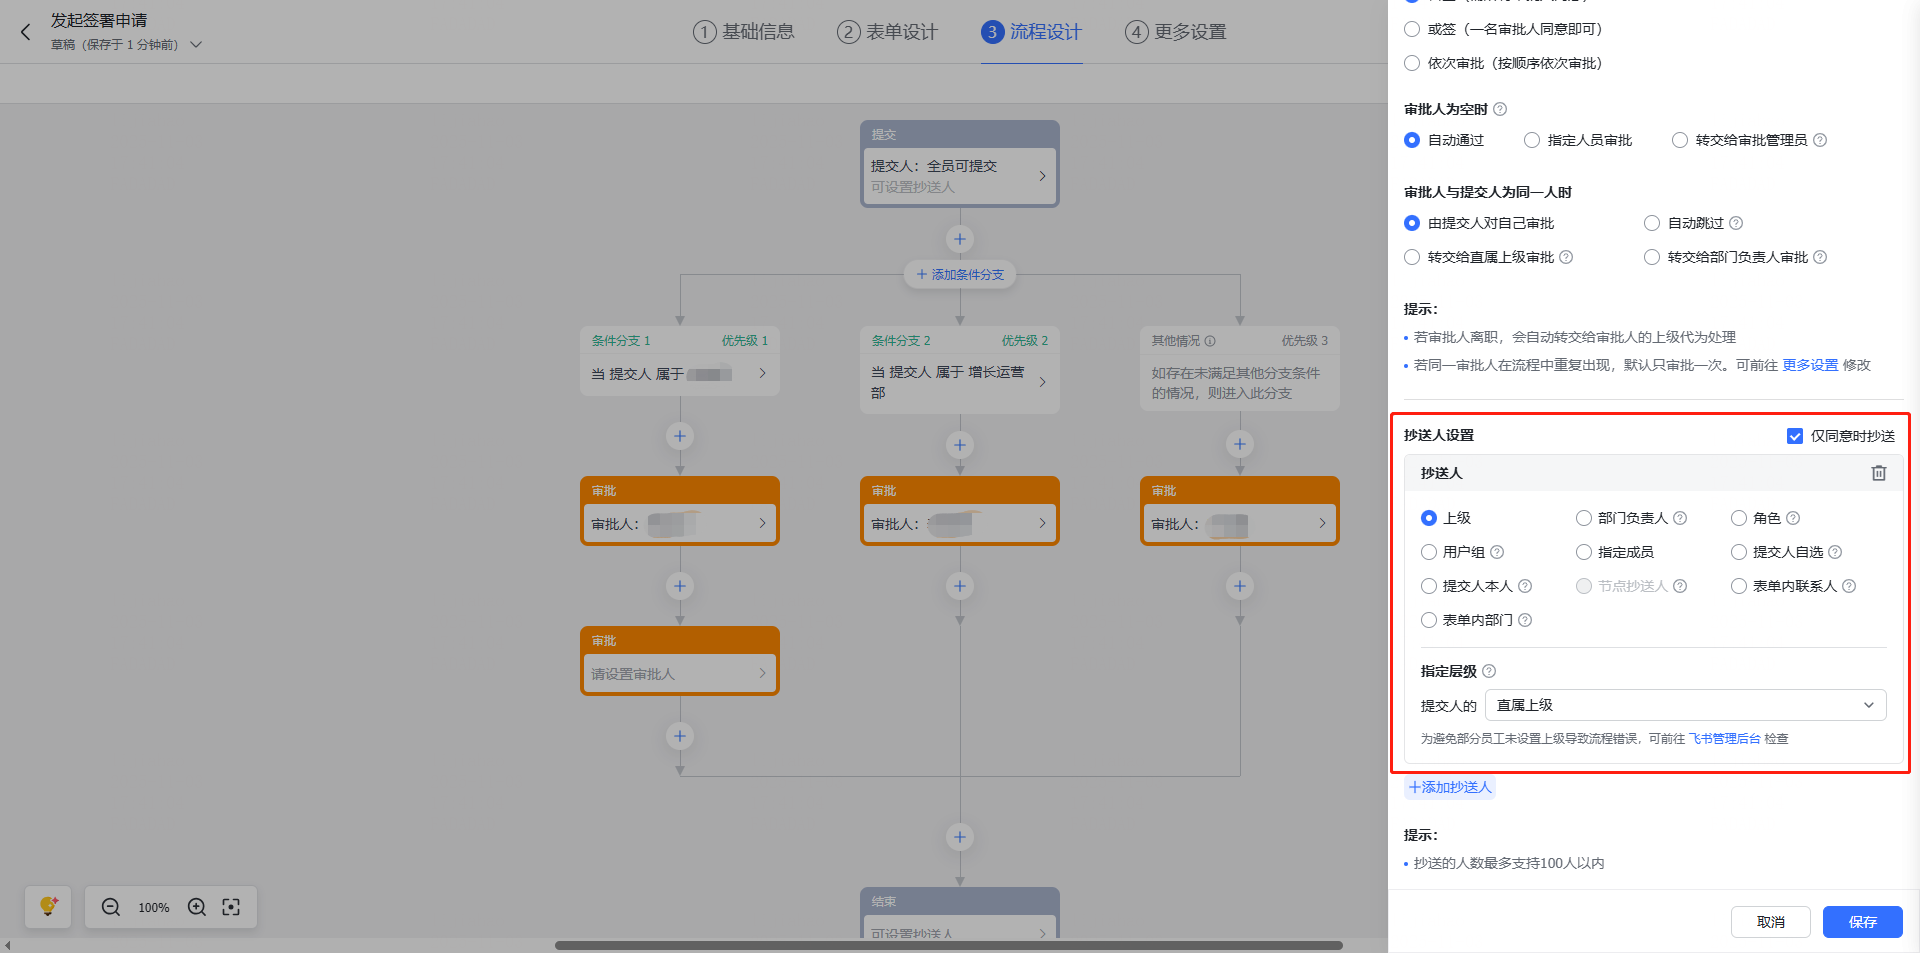The image size is (1920, 953).
Task: Open help icon beside 用户组 option
Action: 1497,552
